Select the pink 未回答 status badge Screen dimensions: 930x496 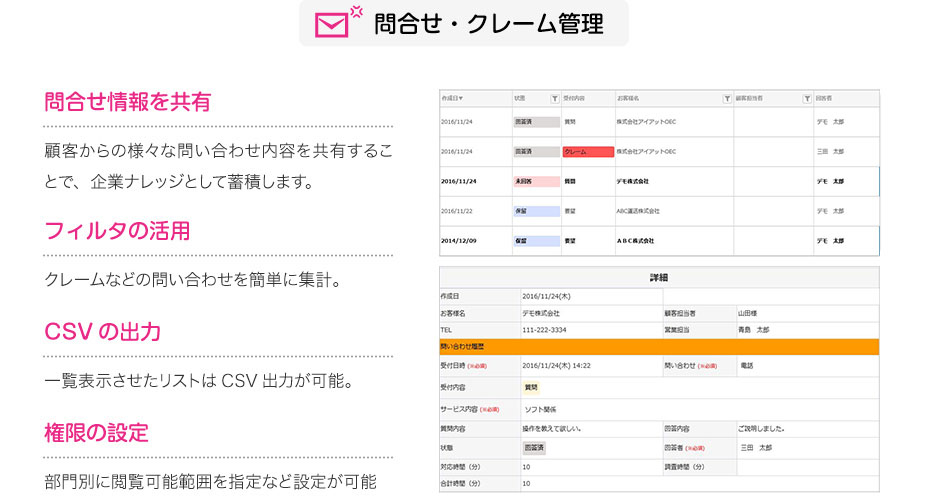(536, 182)
